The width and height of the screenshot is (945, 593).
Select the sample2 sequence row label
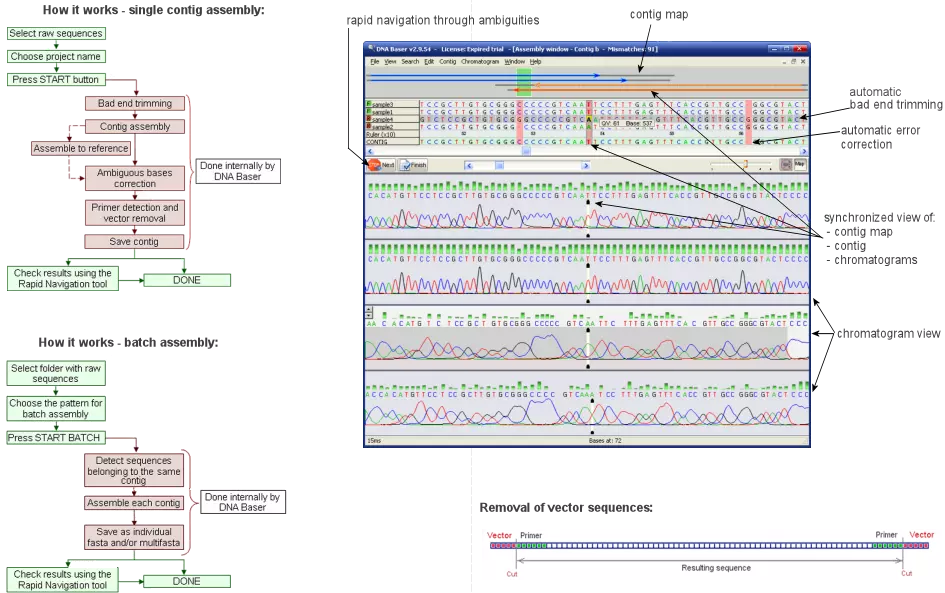pos(392,127)
